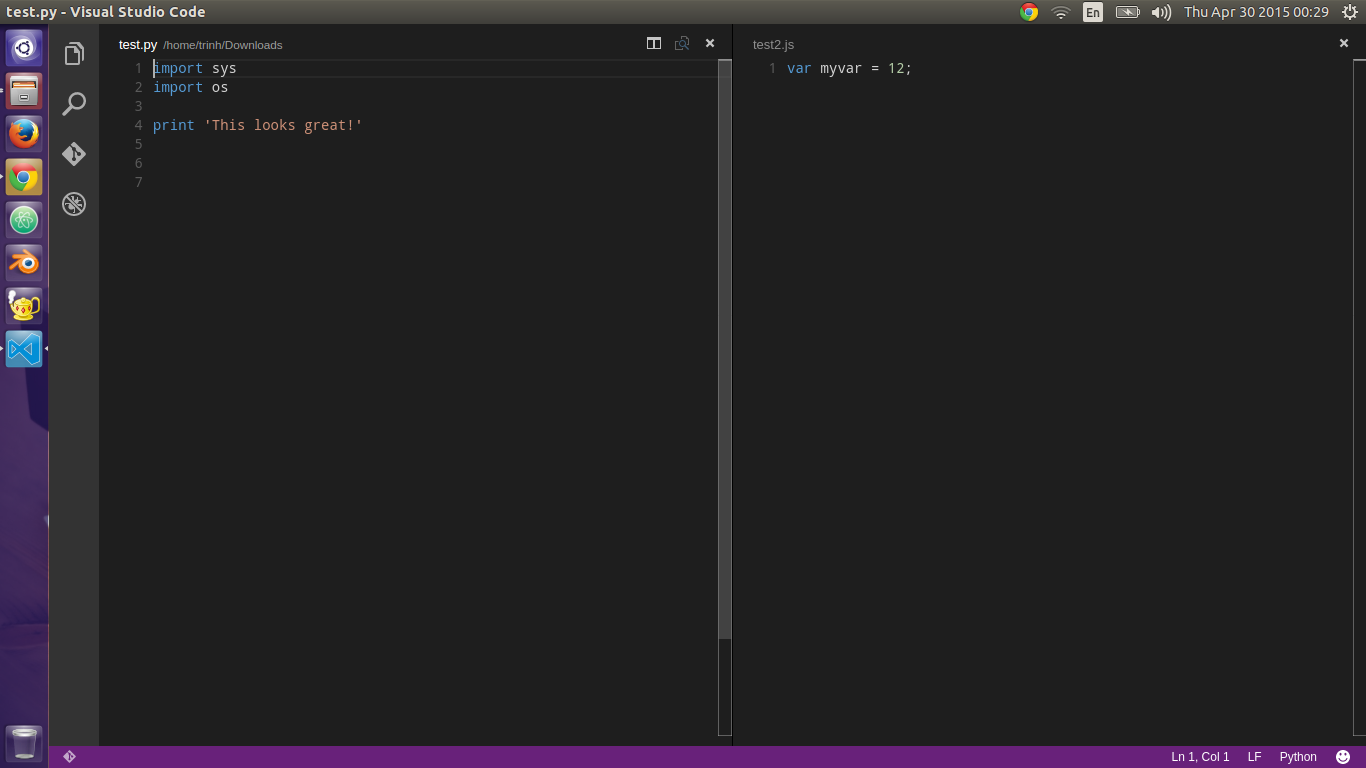The height and width of the screenshot is (768, 1366).
Task: Close the test.py editor
Action: [x=710, y=43]
